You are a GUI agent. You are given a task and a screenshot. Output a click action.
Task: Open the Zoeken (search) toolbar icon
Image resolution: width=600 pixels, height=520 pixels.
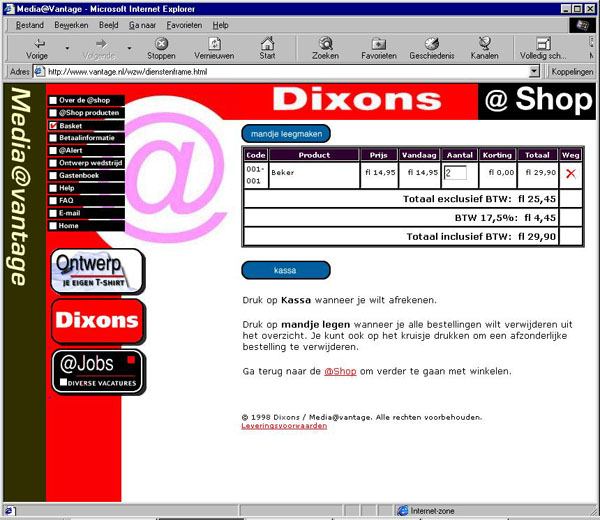325,43
